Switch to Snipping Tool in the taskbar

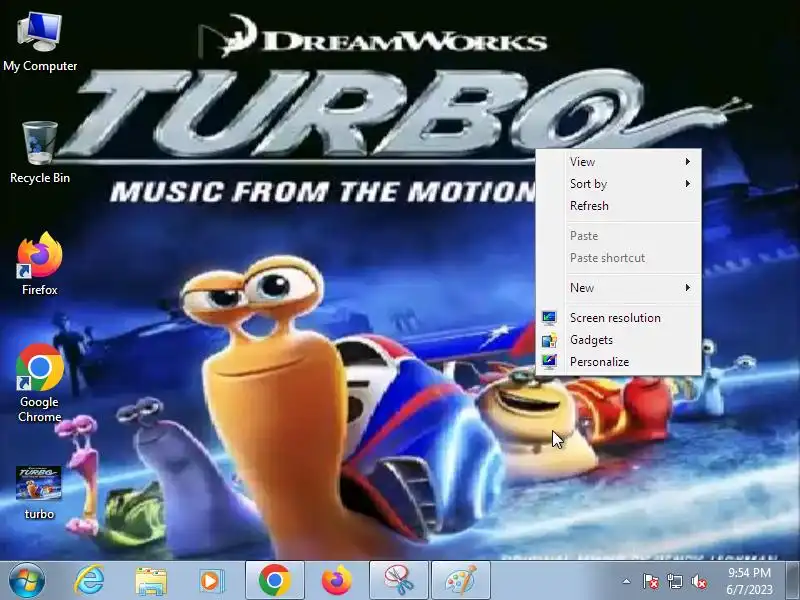point(398,581)
